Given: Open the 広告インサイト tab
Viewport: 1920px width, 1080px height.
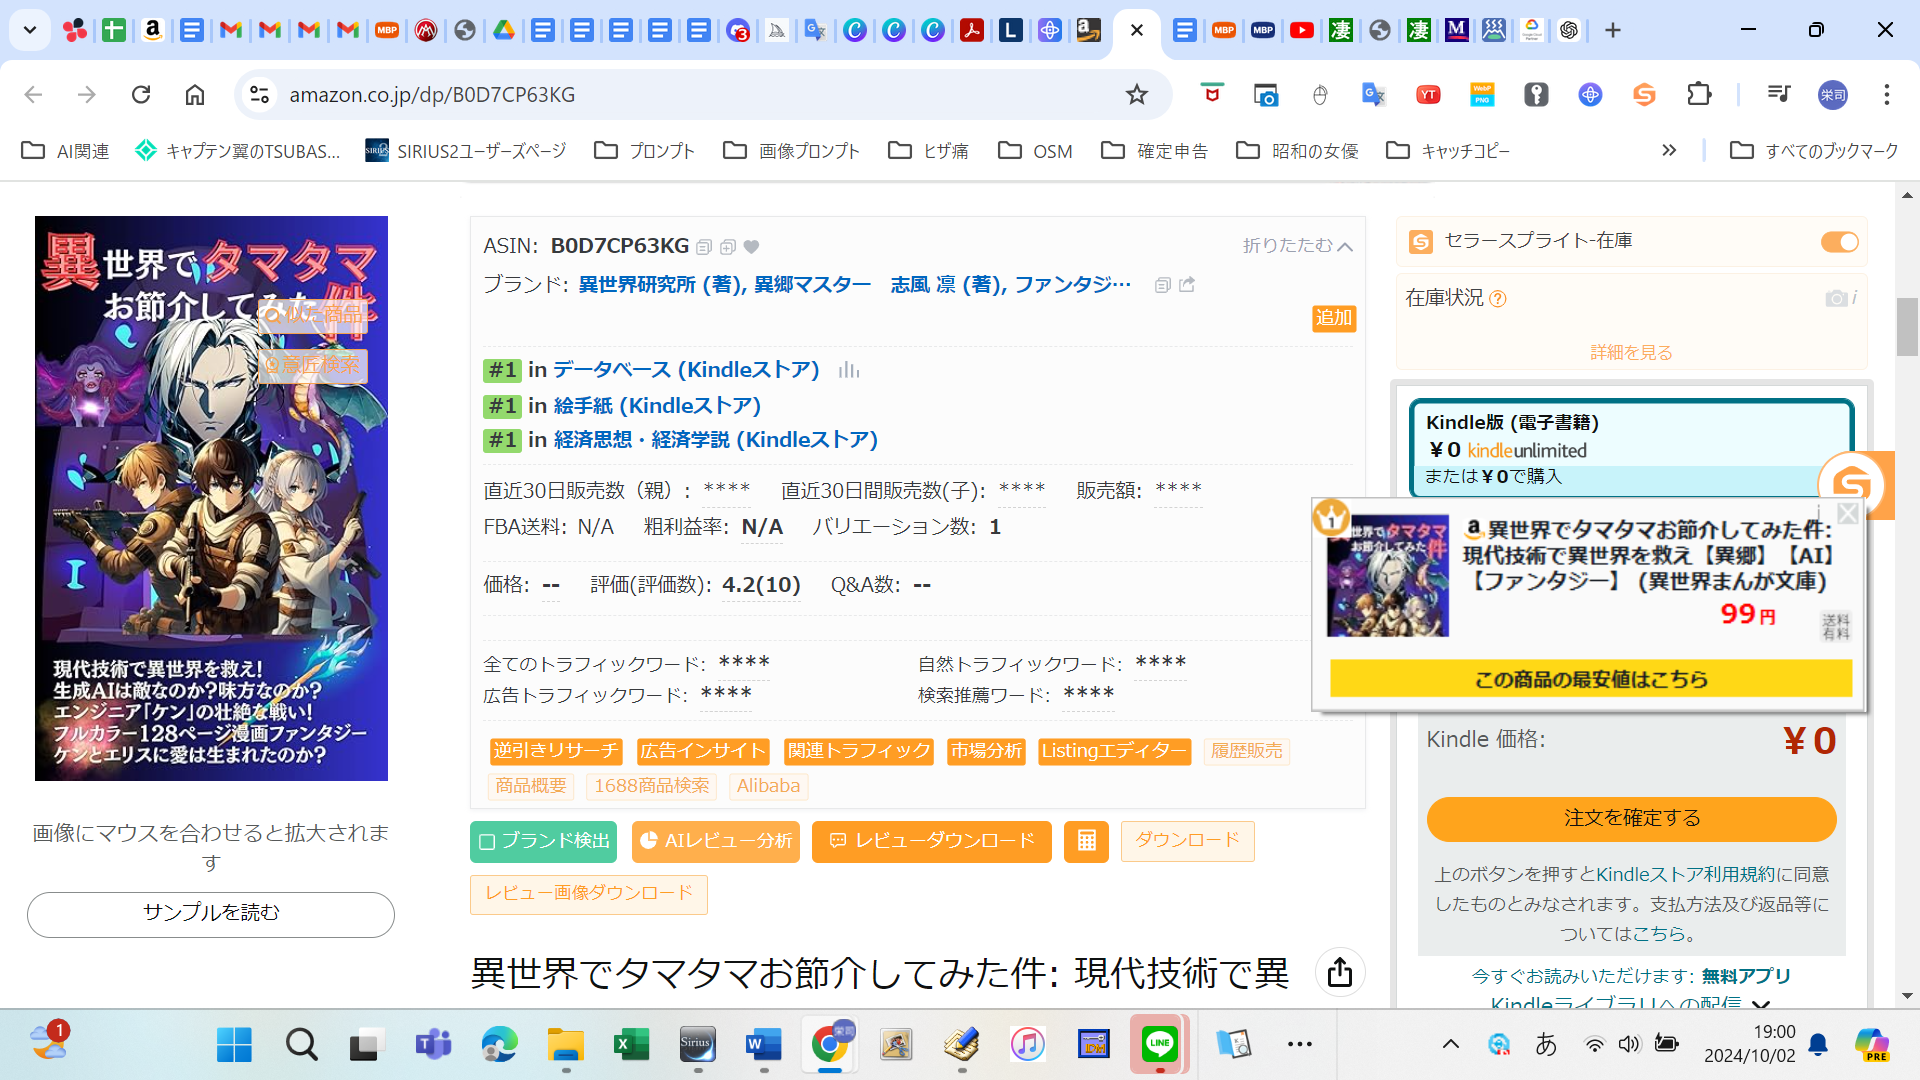Looking at the screenshot, I should (703, 751).
